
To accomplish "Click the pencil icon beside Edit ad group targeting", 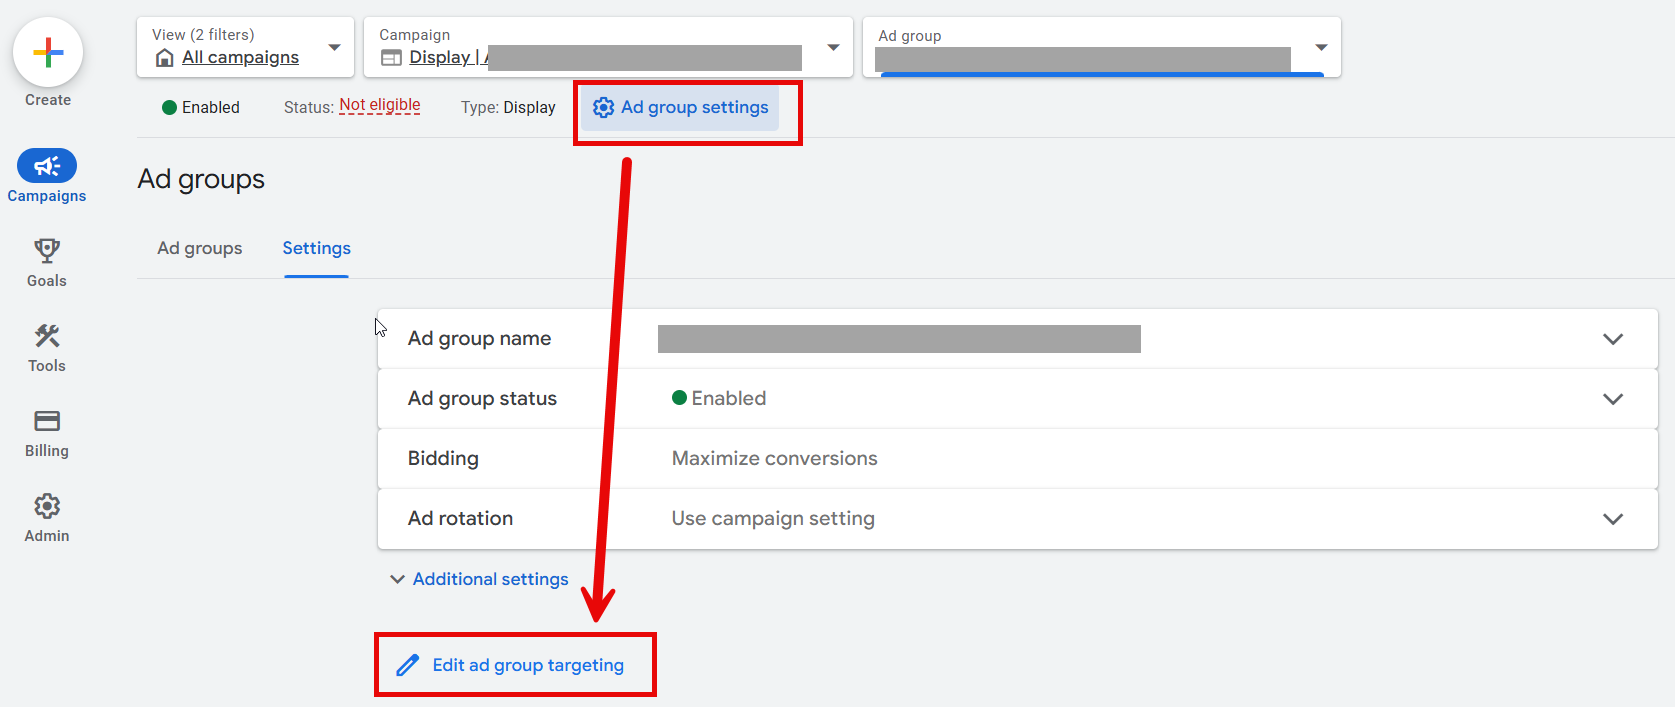I will pos(407,666).
